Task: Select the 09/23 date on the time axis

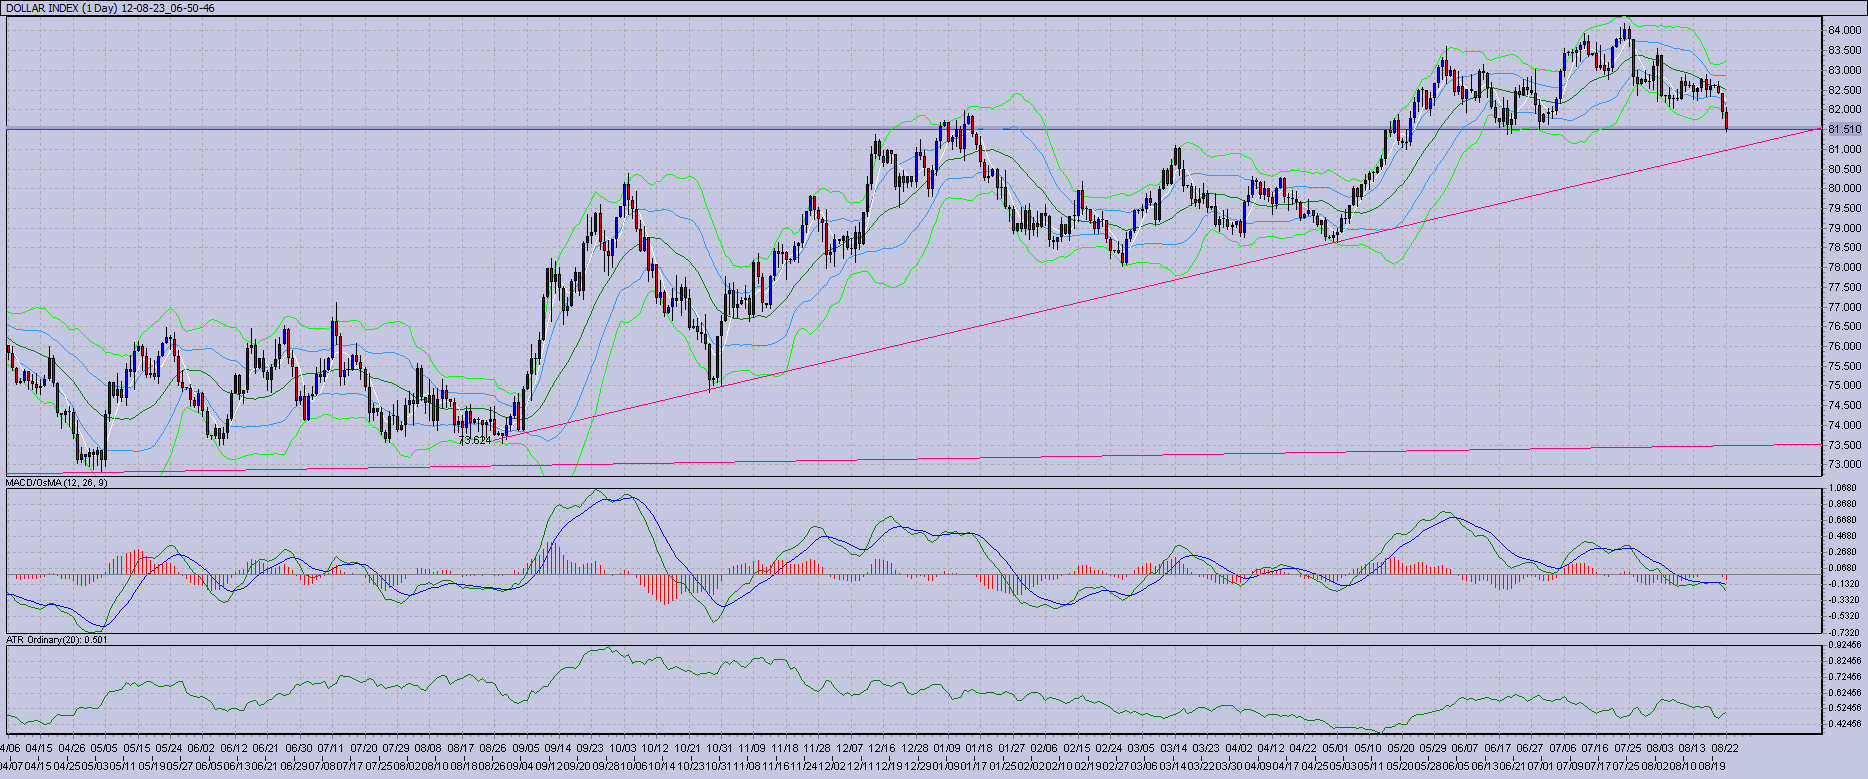Action: point(591,748)
